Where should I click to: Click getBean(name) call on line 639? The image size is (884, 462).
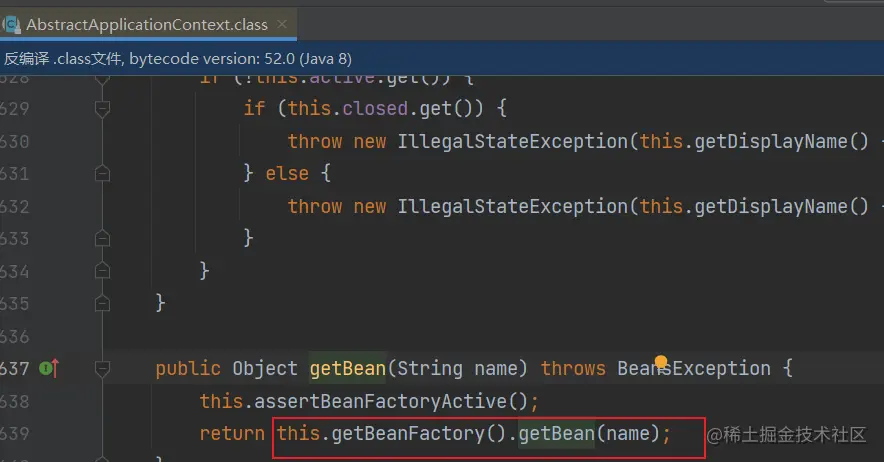pyautogui.click(x=589, y=433)
